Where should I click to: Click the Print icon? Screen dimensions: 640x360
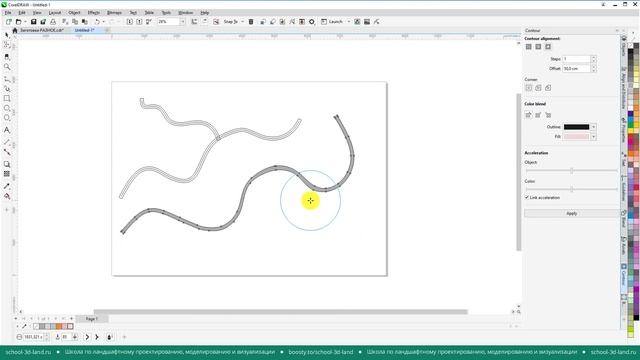pyautogui.click(x=53, y=22)
